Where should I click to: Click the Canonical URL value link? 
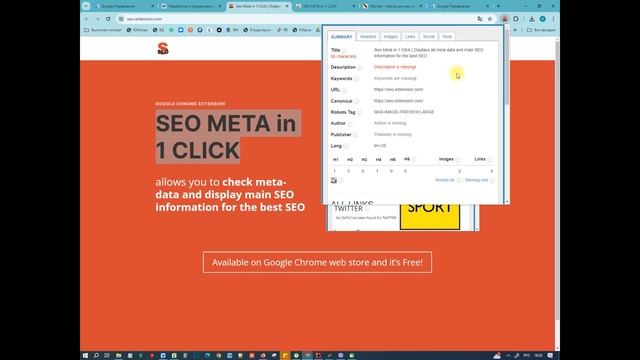tap(398, 101)
